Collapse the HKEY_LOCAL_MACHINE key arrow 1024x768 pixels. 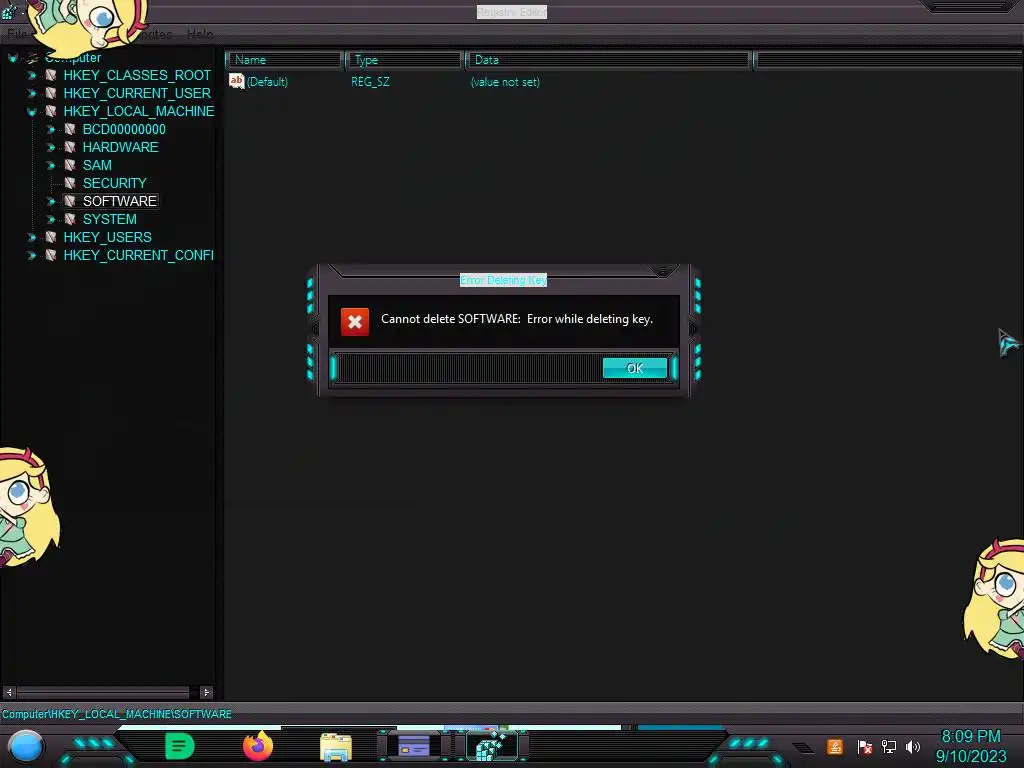click(x=31, y=112)
